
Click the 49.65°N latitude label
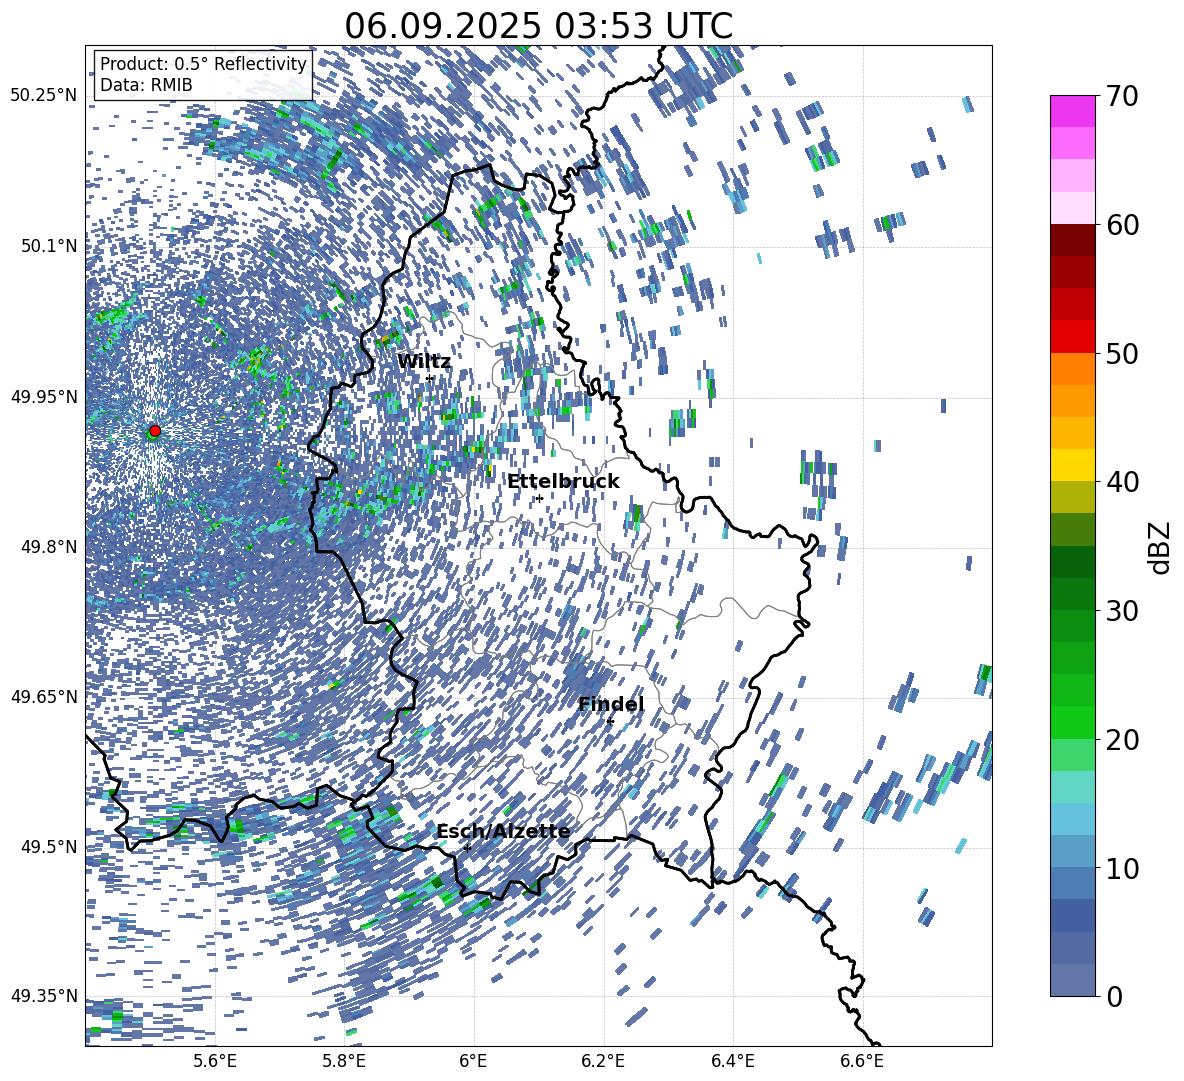click(x=44, y=696)
